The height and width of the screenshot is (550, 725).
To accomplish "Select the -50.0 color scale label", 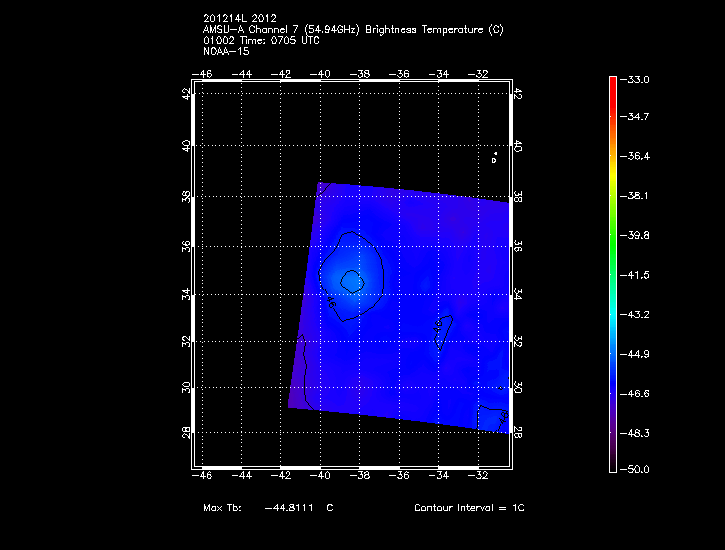I will click(x=637, y=469).
